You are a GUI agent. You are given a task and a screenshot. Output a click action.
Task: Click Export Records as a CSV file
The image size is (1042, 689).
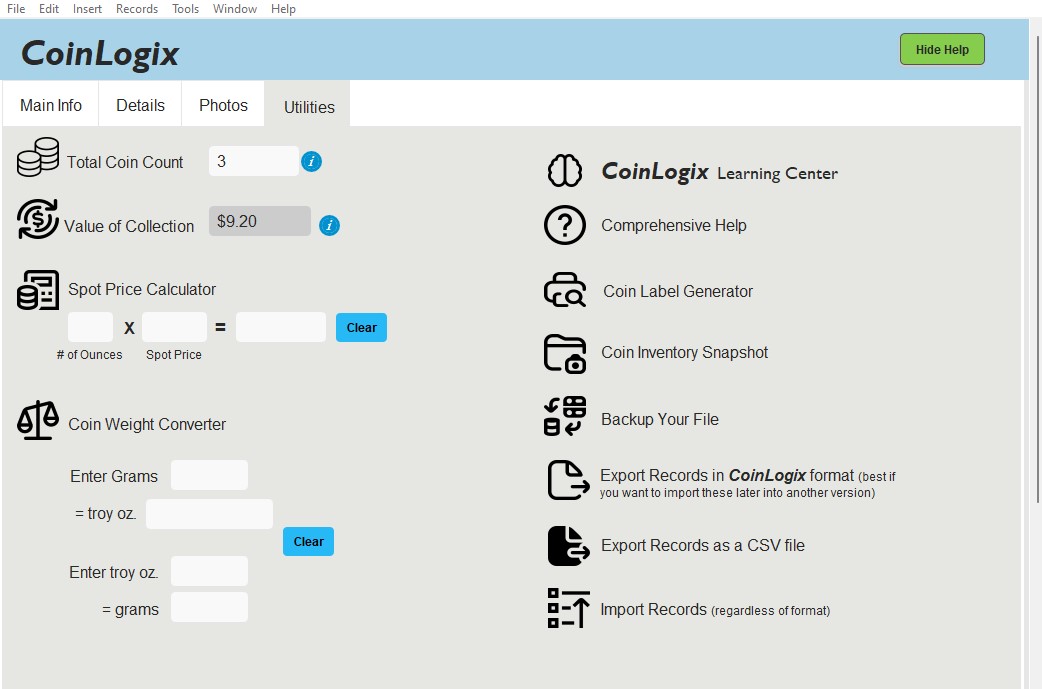click(x=702, y=545)
